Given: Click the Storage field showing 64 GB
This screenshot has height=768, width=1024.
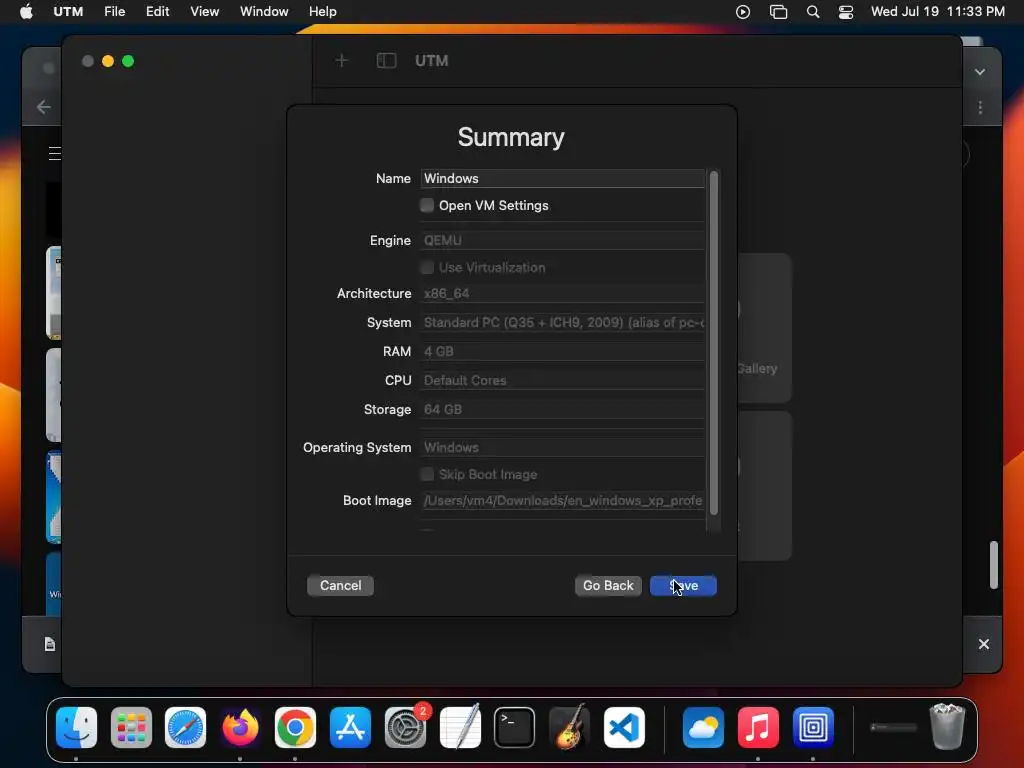Looking at the screenshot, I should (x=562, y=409).
